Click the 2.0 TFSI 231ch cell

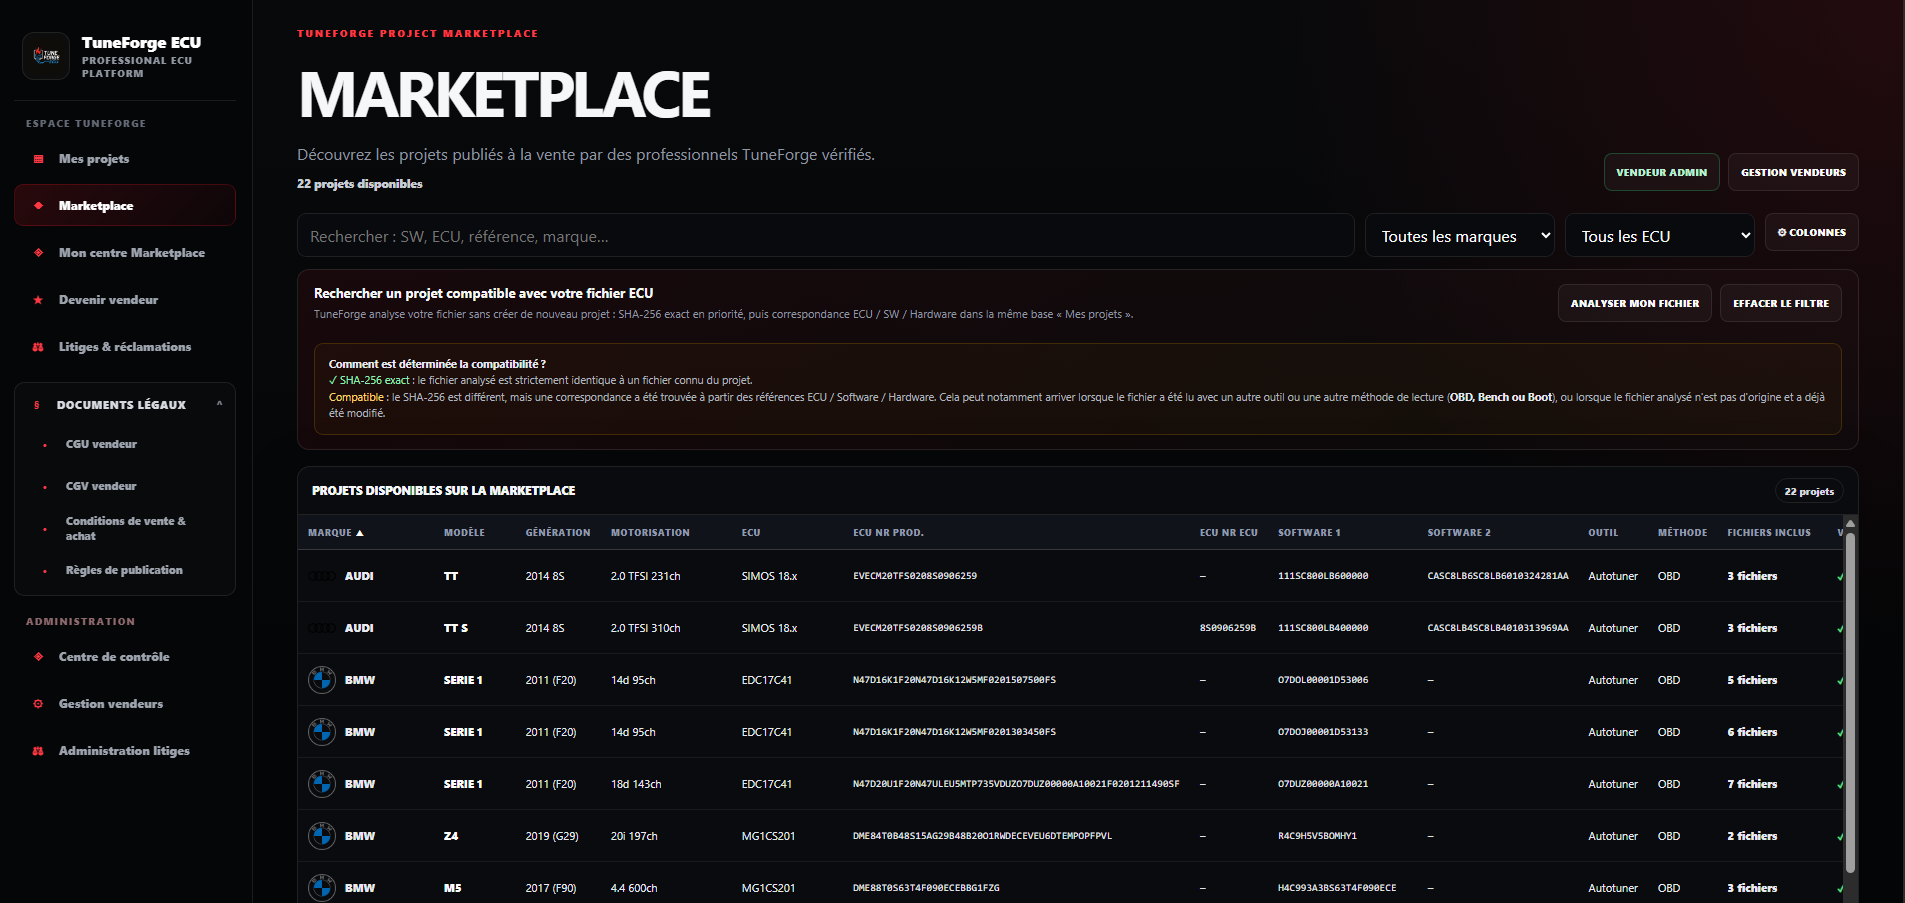(645, 576)
